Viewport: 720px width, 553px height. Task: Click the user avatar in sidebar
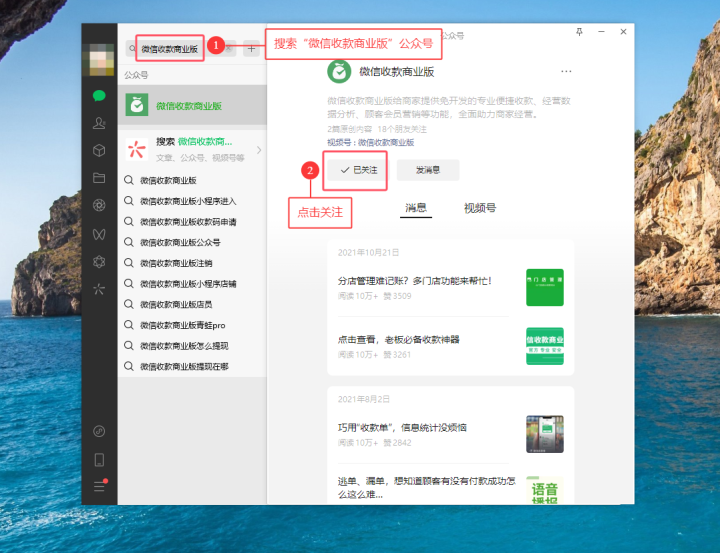pyautogui.click(x=101, y=60)
